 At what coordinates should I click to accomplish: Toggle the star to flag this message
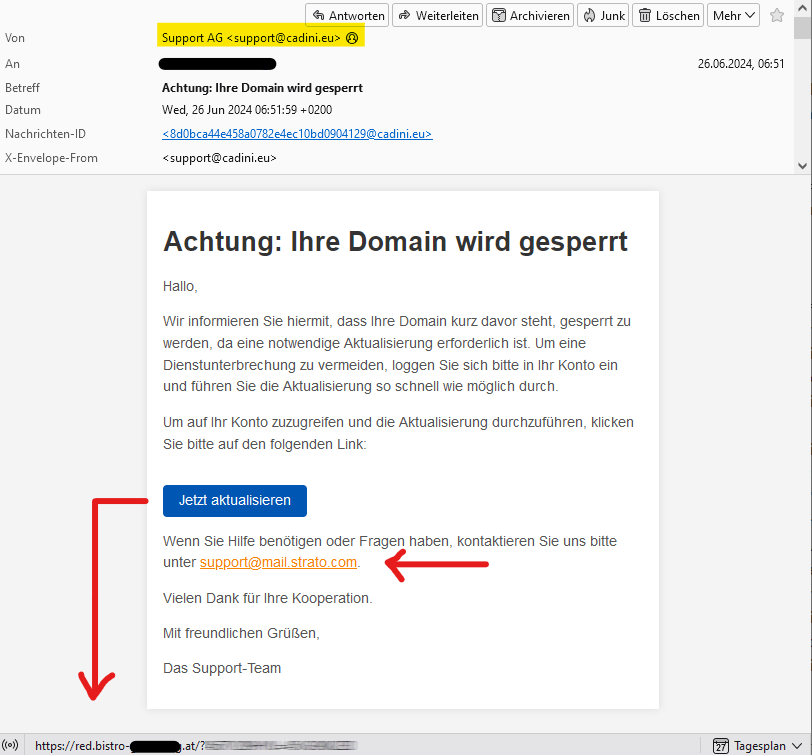pos(777,15)
